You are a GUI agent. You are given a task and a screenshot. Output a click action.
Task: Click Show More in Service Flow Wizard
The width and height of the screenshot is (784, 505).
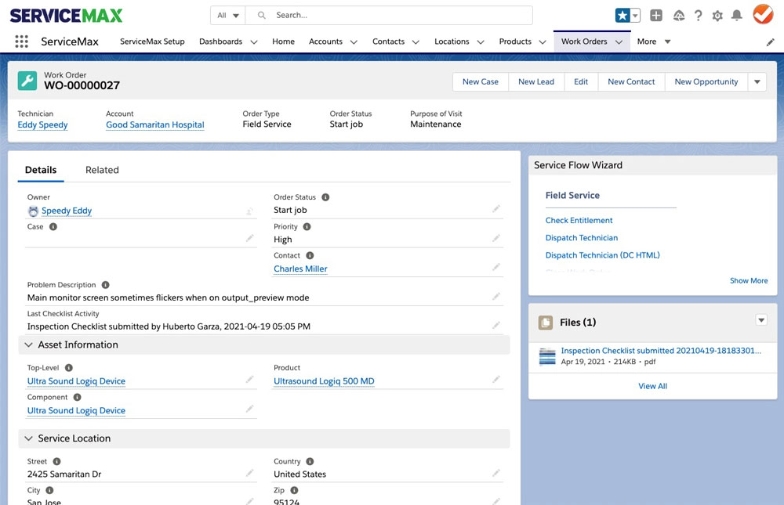(748, 280)
